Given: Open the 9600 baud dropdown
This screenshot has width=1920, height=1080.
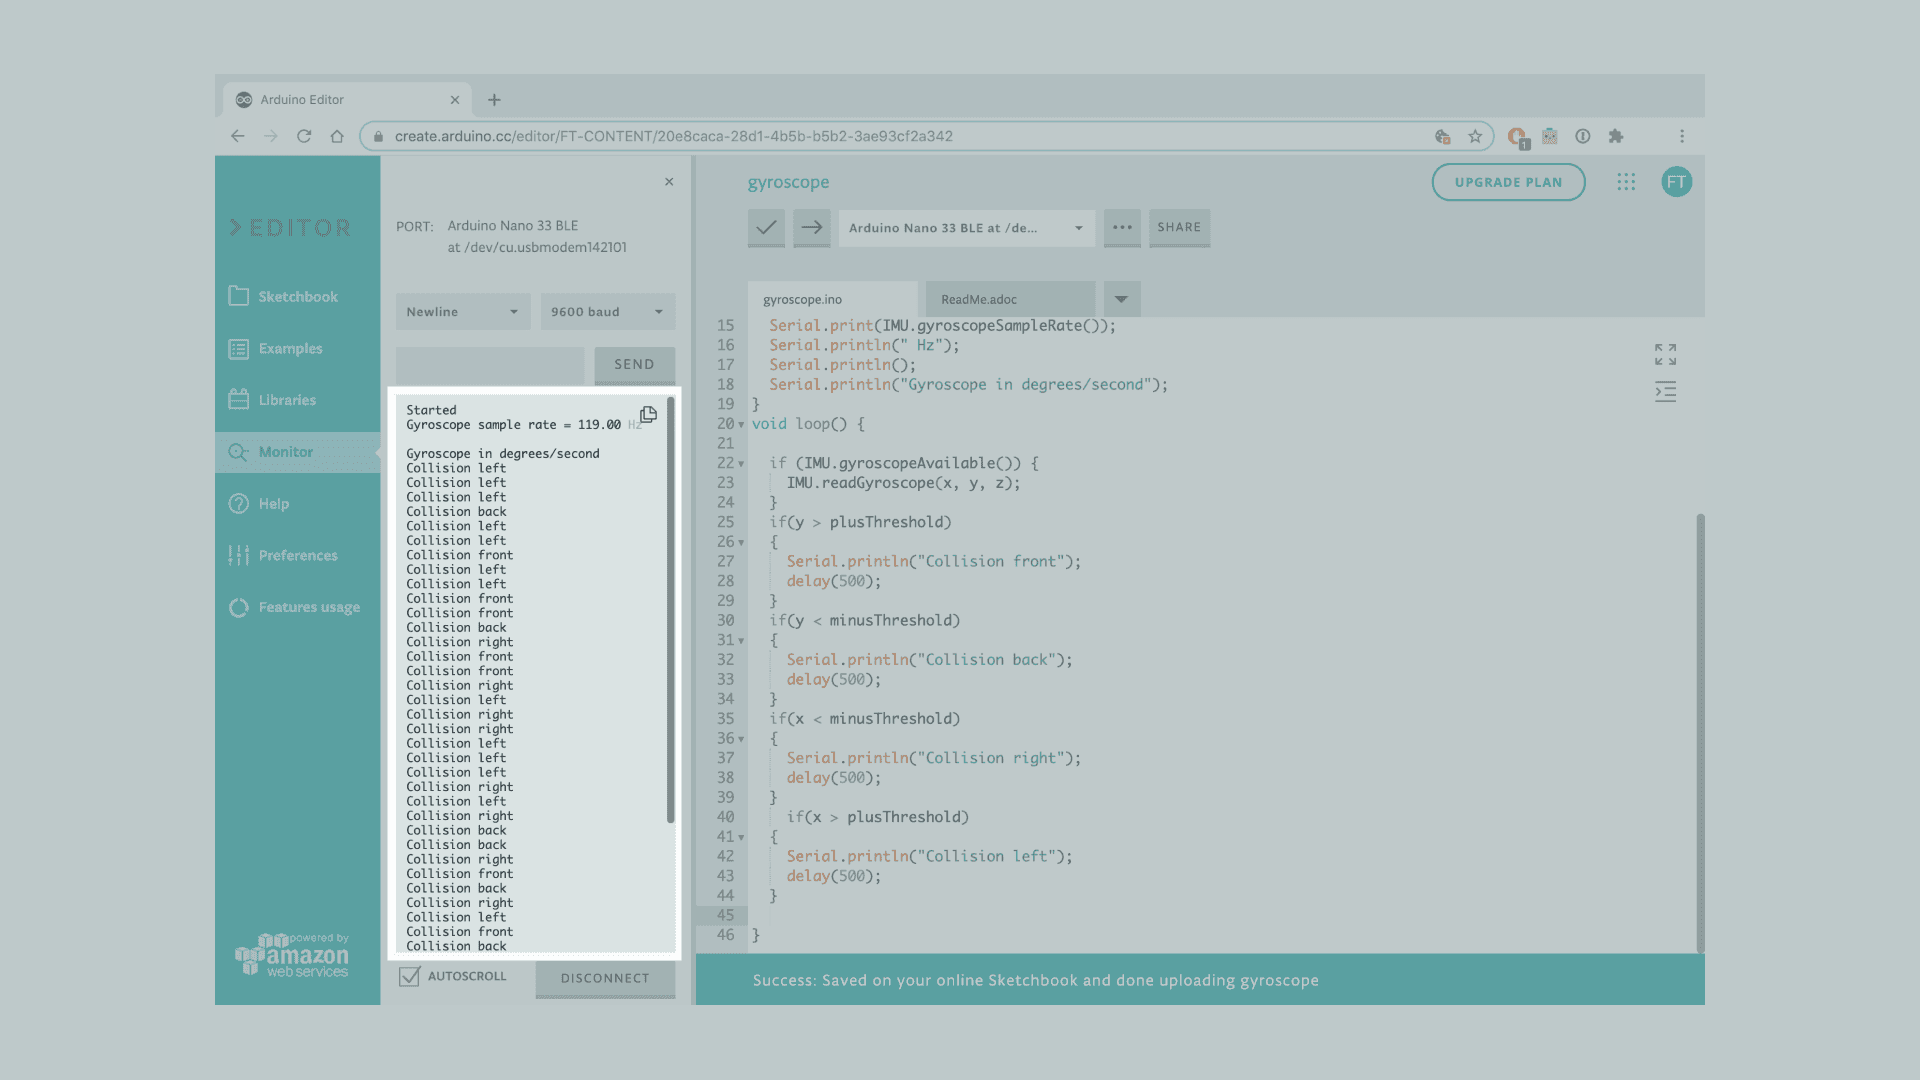Looking at the screenshot, I should click(607, 312).
